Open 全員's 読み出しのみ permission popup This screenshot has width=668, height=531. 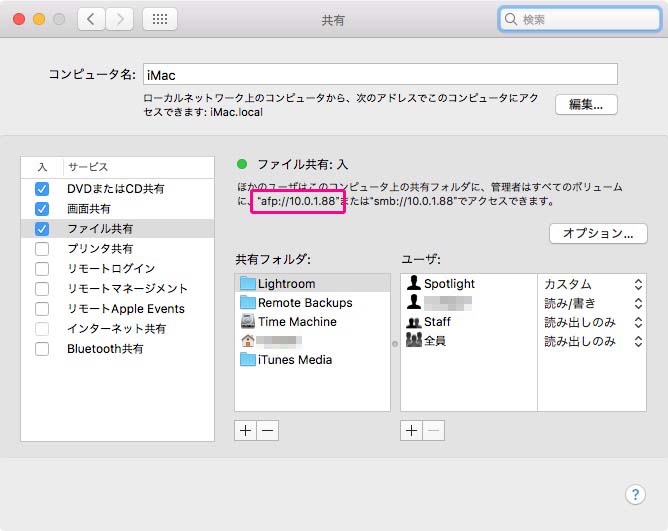point(593,341)
